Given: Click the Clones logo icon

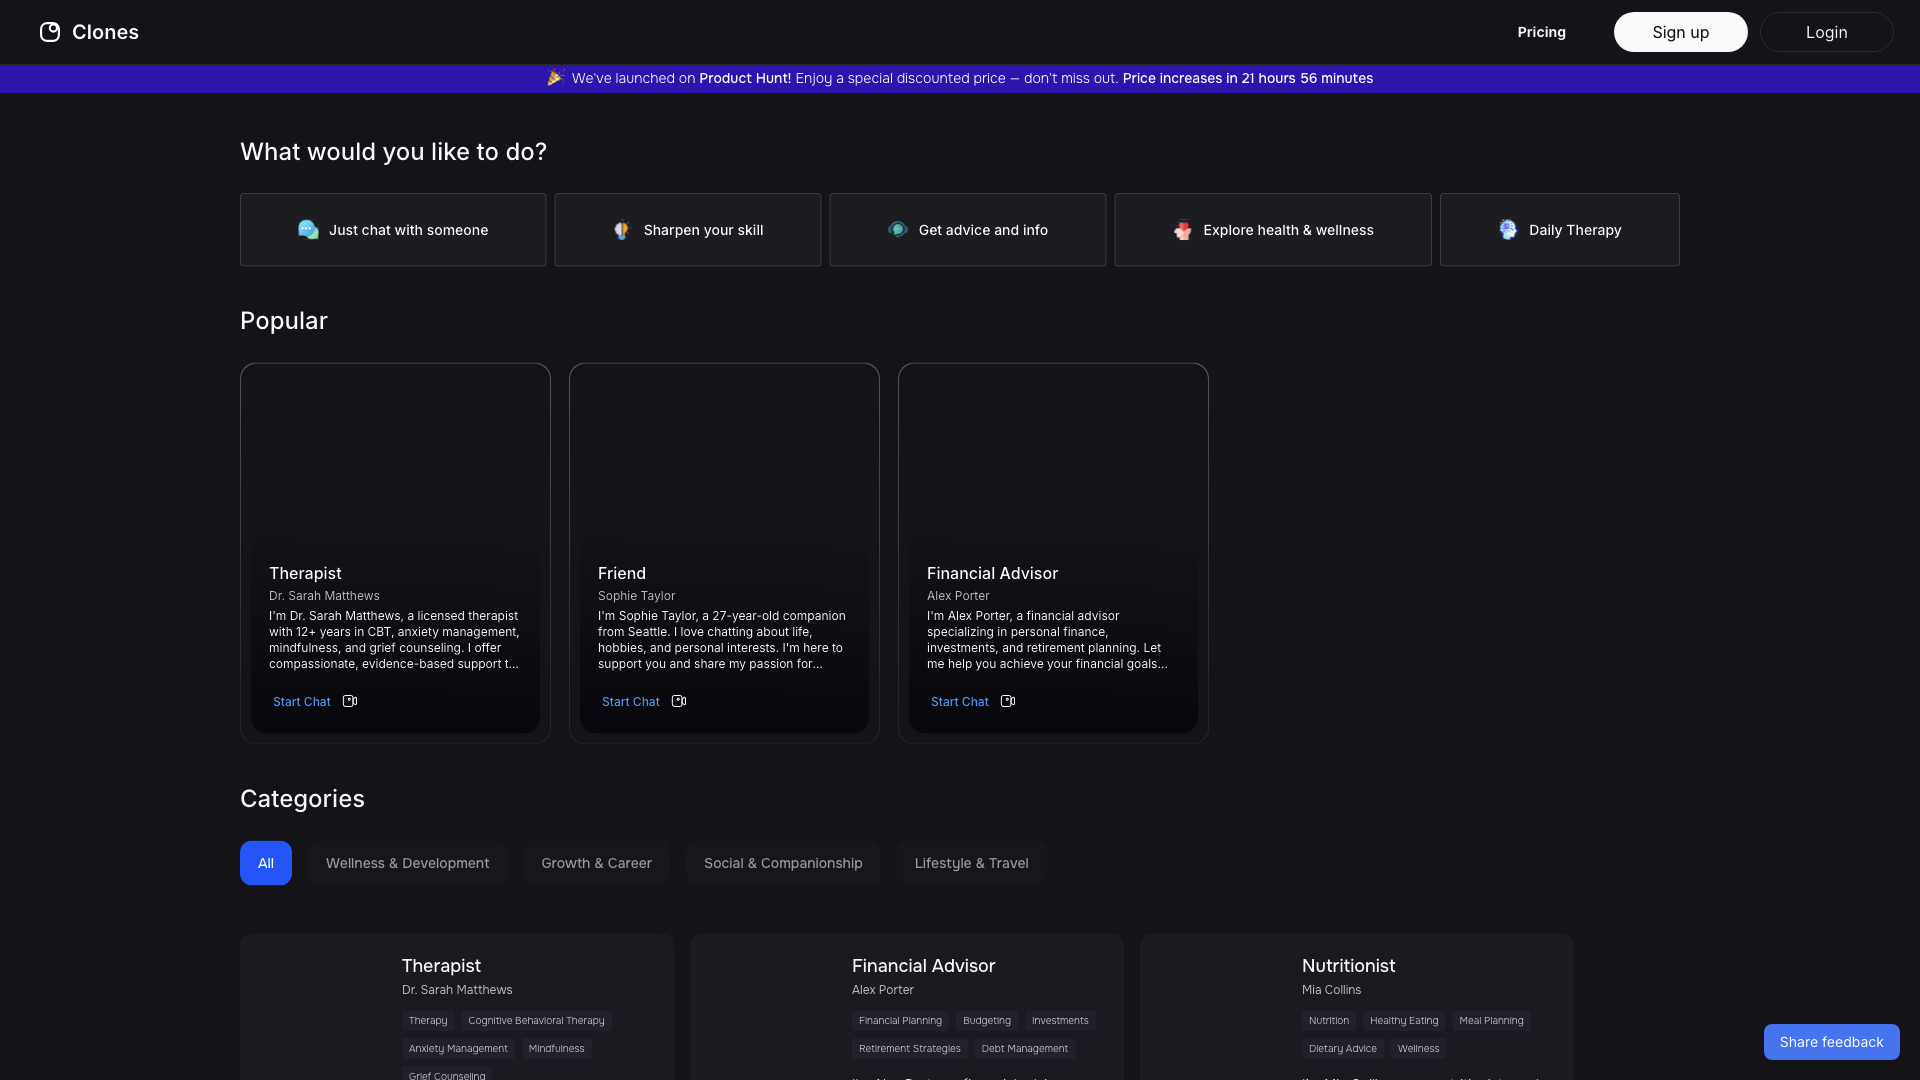Looking at the screenshot, I should pyautogui.click(x=50, y=32).
